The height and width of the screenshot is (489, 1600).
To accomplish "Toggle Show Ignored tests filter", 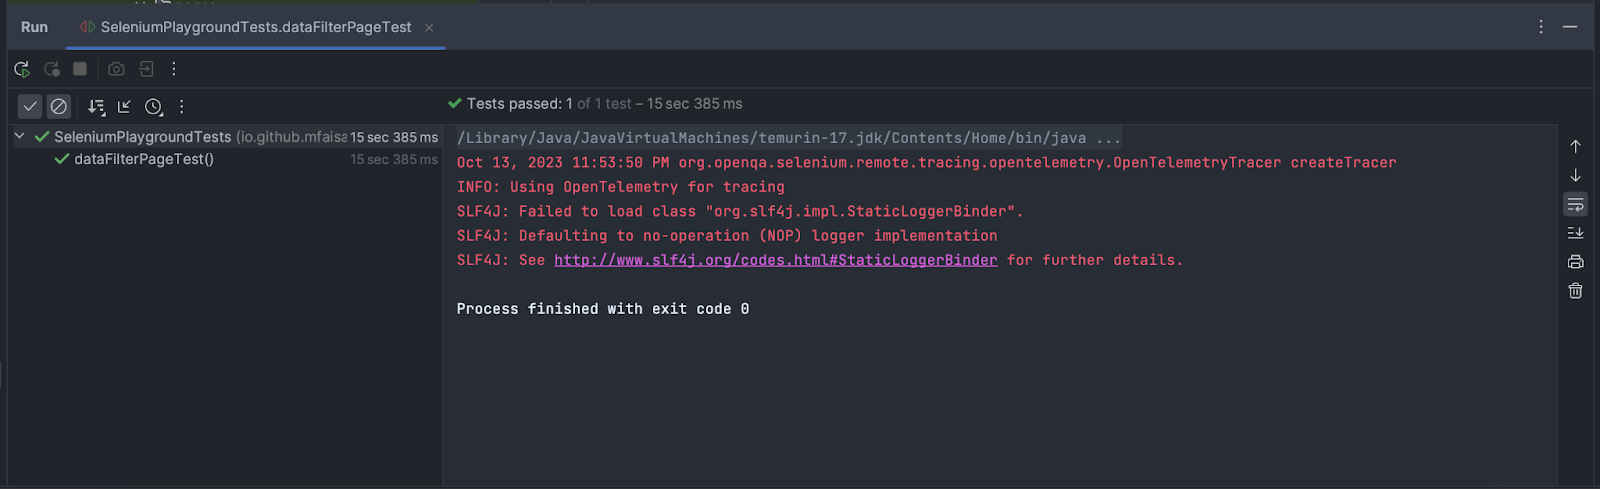I will [59, 106].
